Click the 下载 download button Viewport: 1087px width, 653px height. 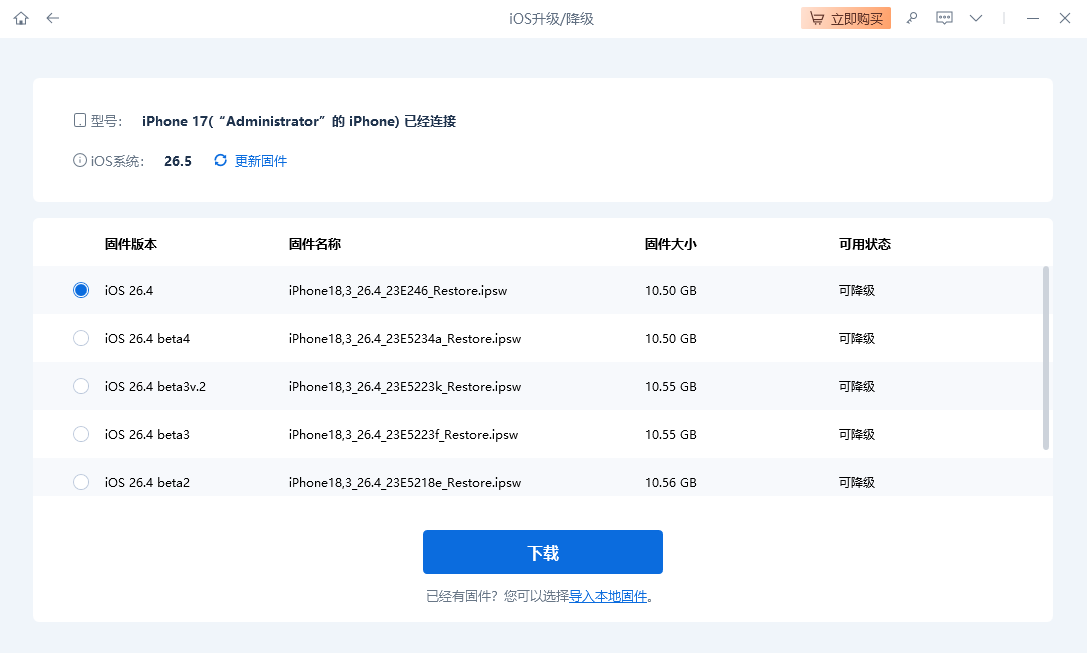click(x=543, y=551)
